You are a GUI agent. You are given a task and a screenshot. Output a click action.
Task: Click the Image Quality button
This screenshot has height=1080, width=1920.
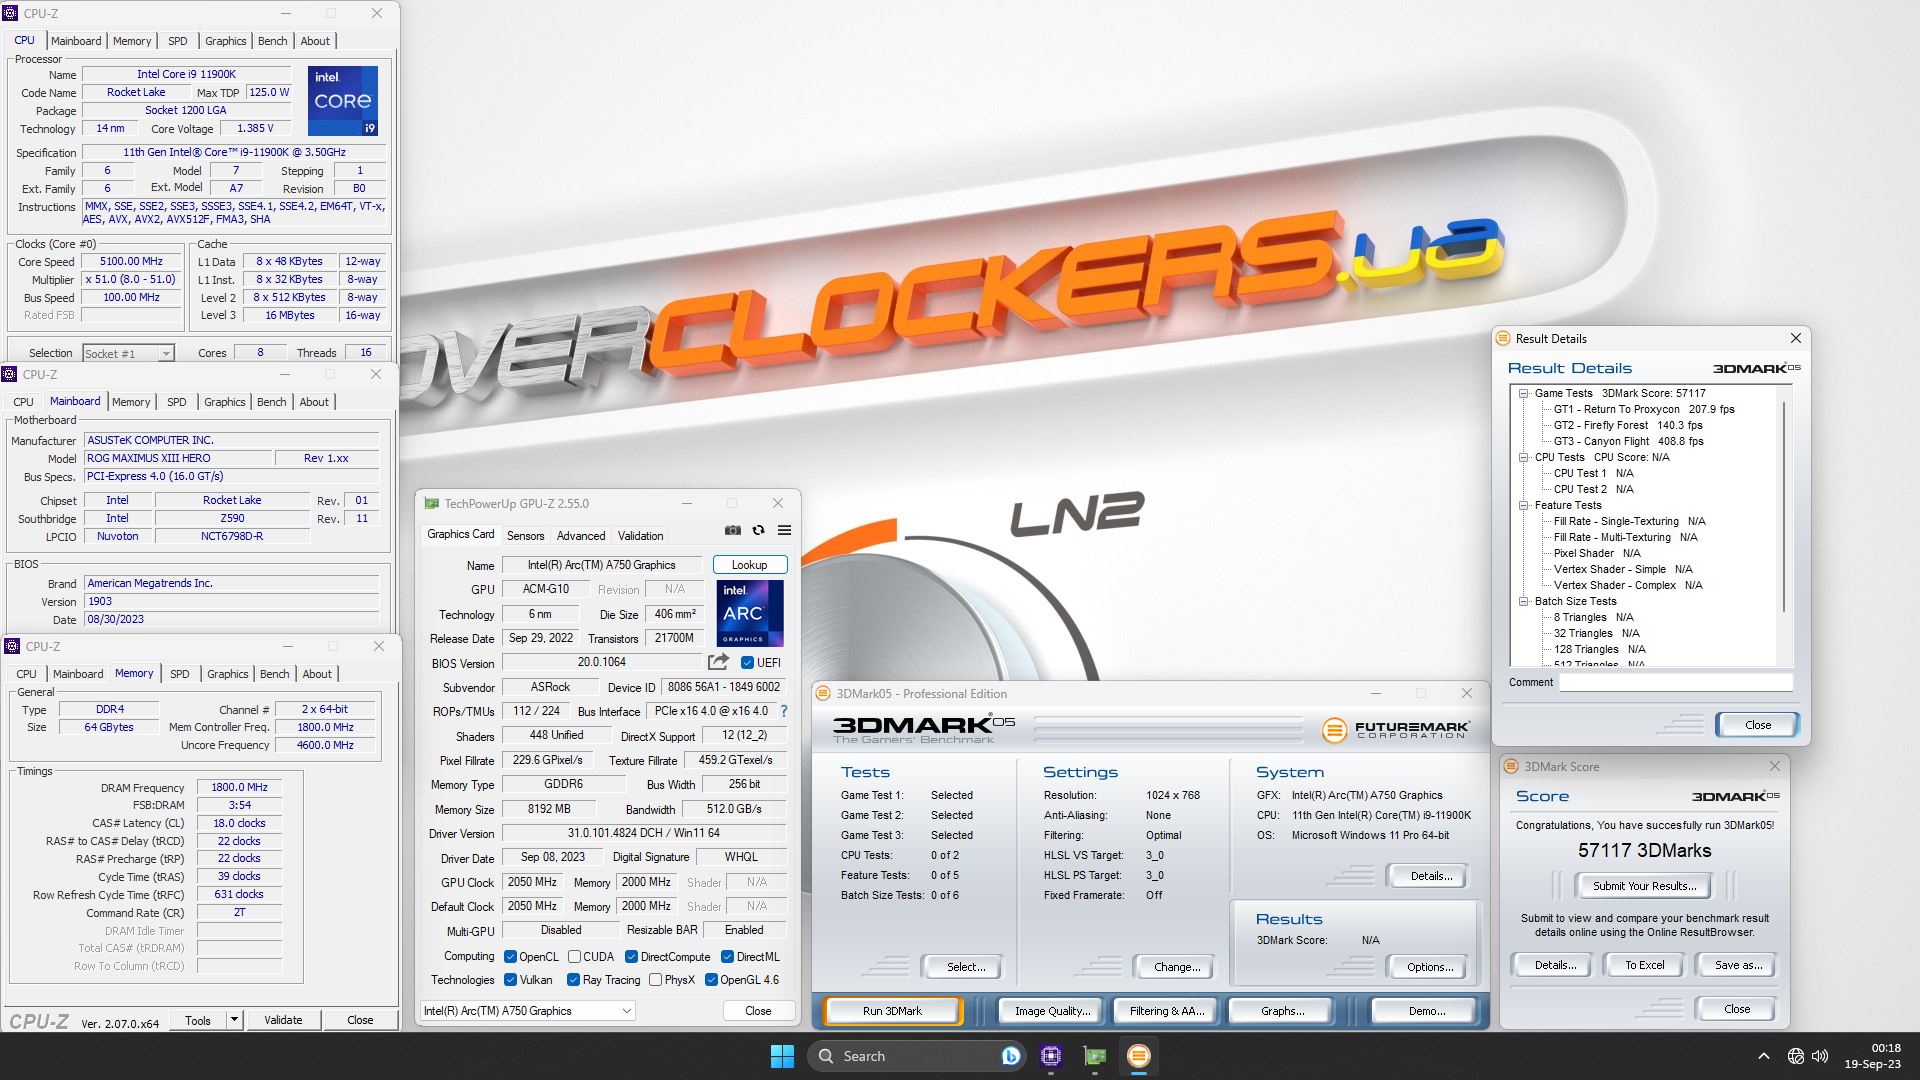(x=1051, y=1011)
